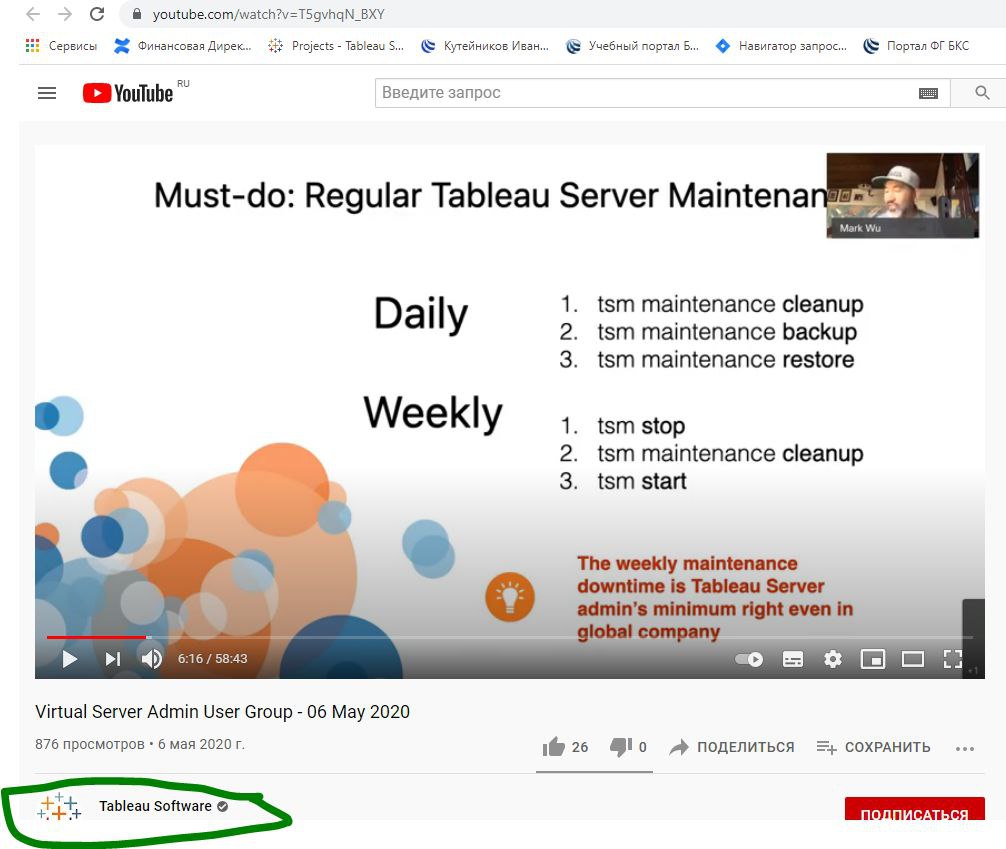Toggle the autoplay switch
The height and width of the screenshot is (849, 1006).
749,659
